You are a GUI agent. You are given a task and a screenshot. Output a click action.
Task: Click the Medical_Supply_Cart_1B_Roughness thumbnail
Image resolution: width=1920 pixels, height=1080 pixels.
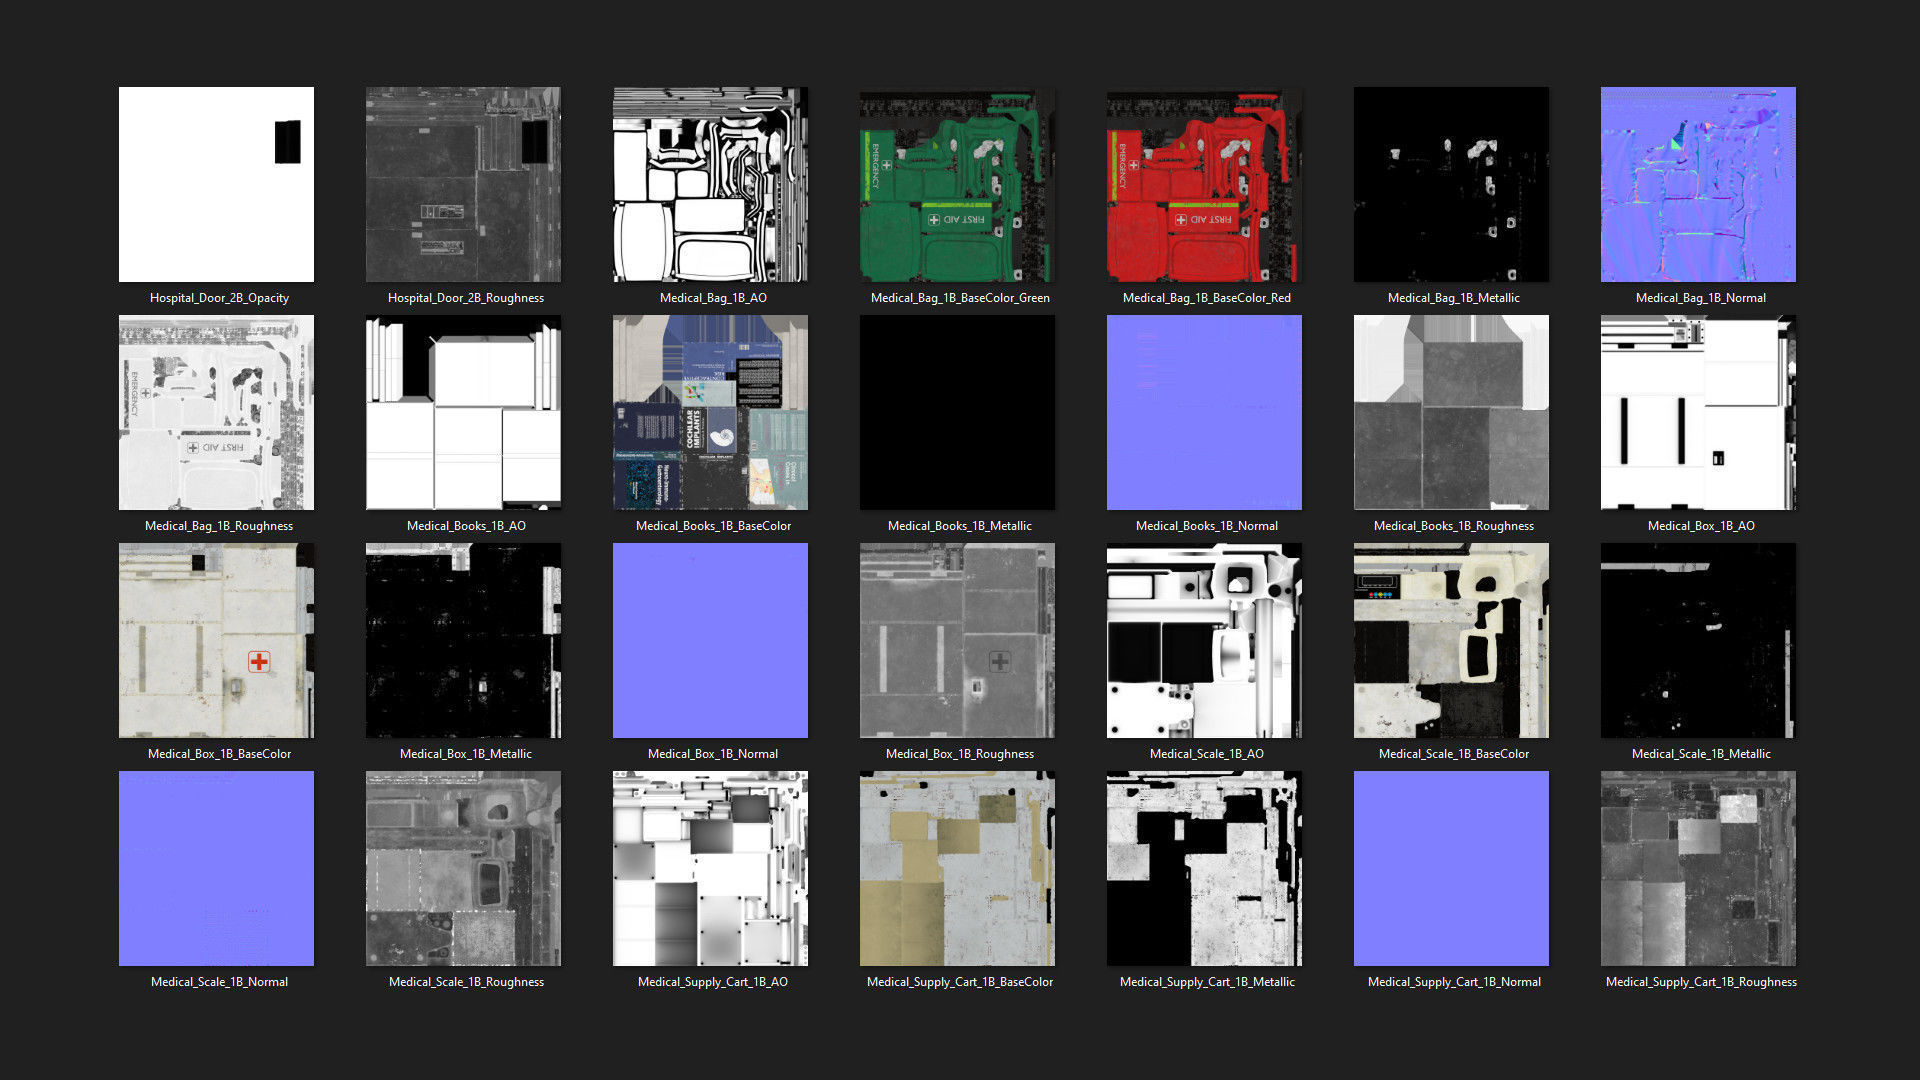pyautogui.click(x=1698, y=868)
